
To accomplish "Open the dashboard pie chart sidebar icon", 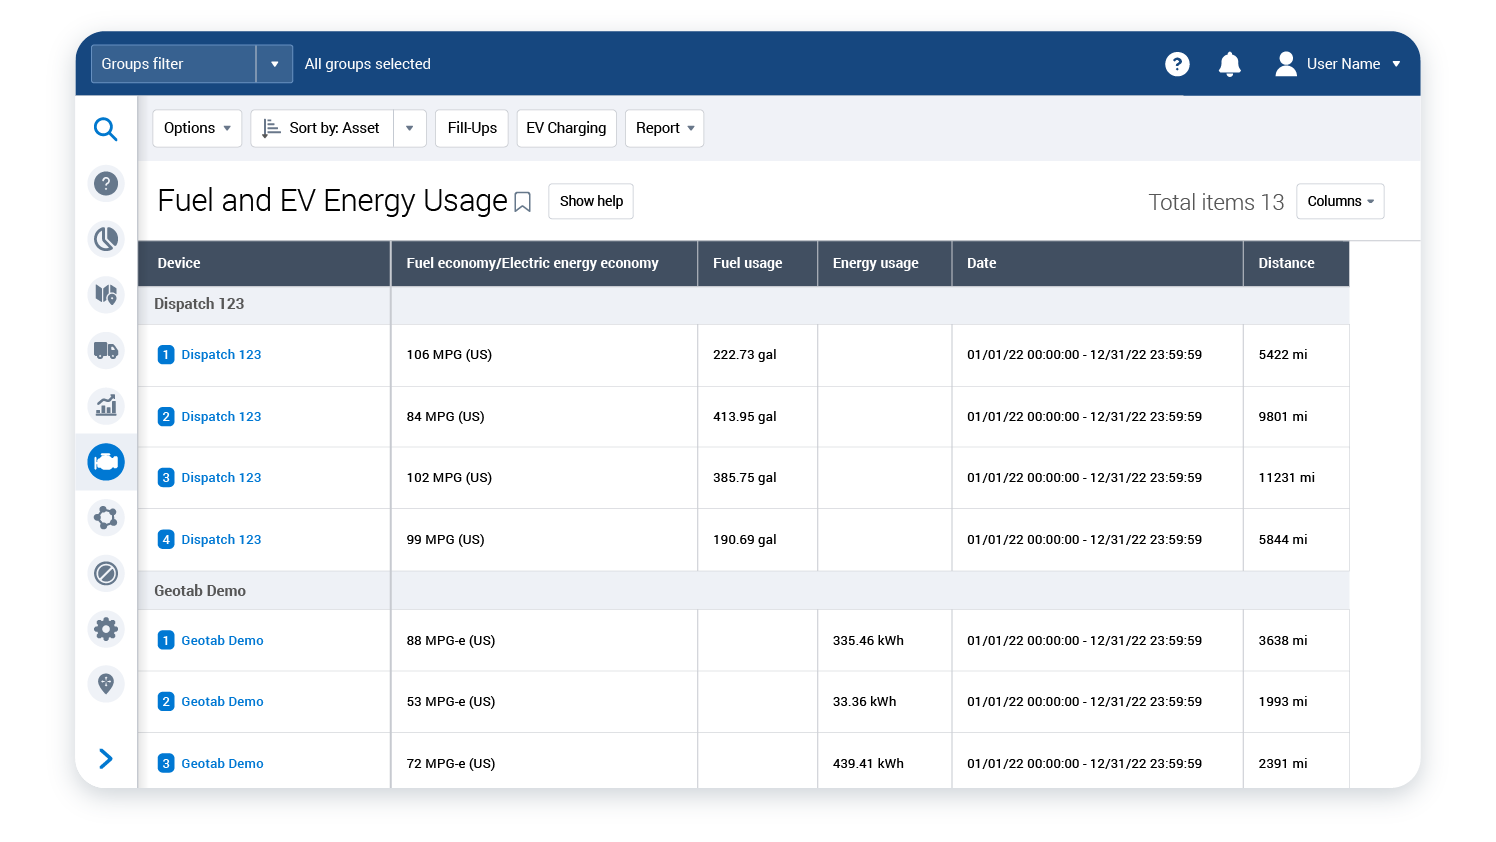I will pos(106,239).
